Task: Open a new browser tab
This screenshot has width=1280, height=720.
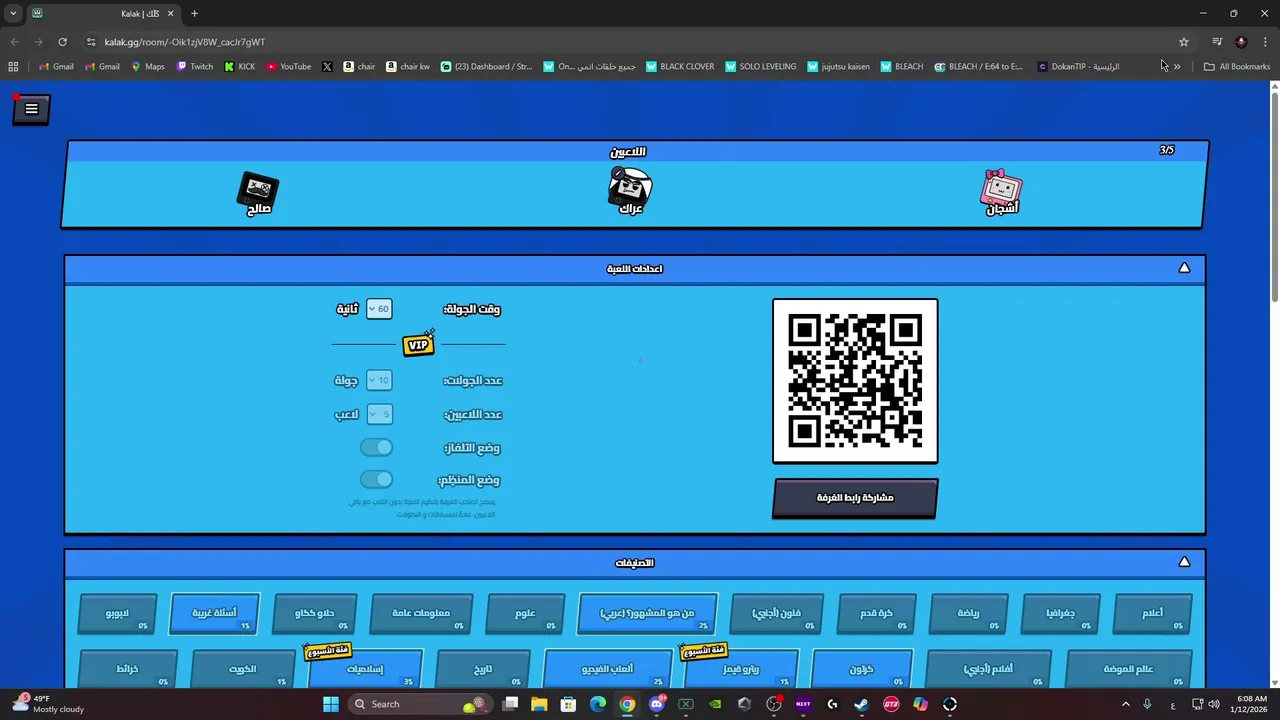Action: [x=194, y=13]
